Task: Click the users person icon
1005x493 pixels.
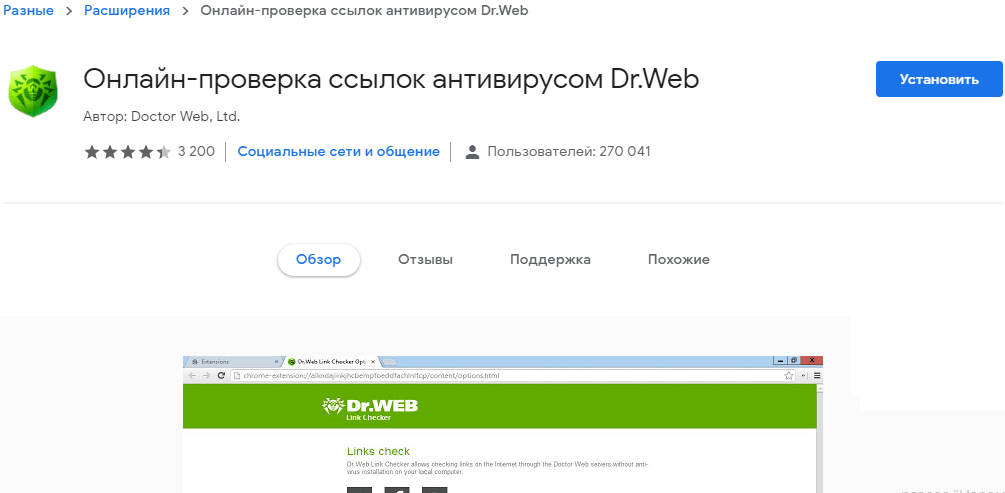Action: point(472,152)
